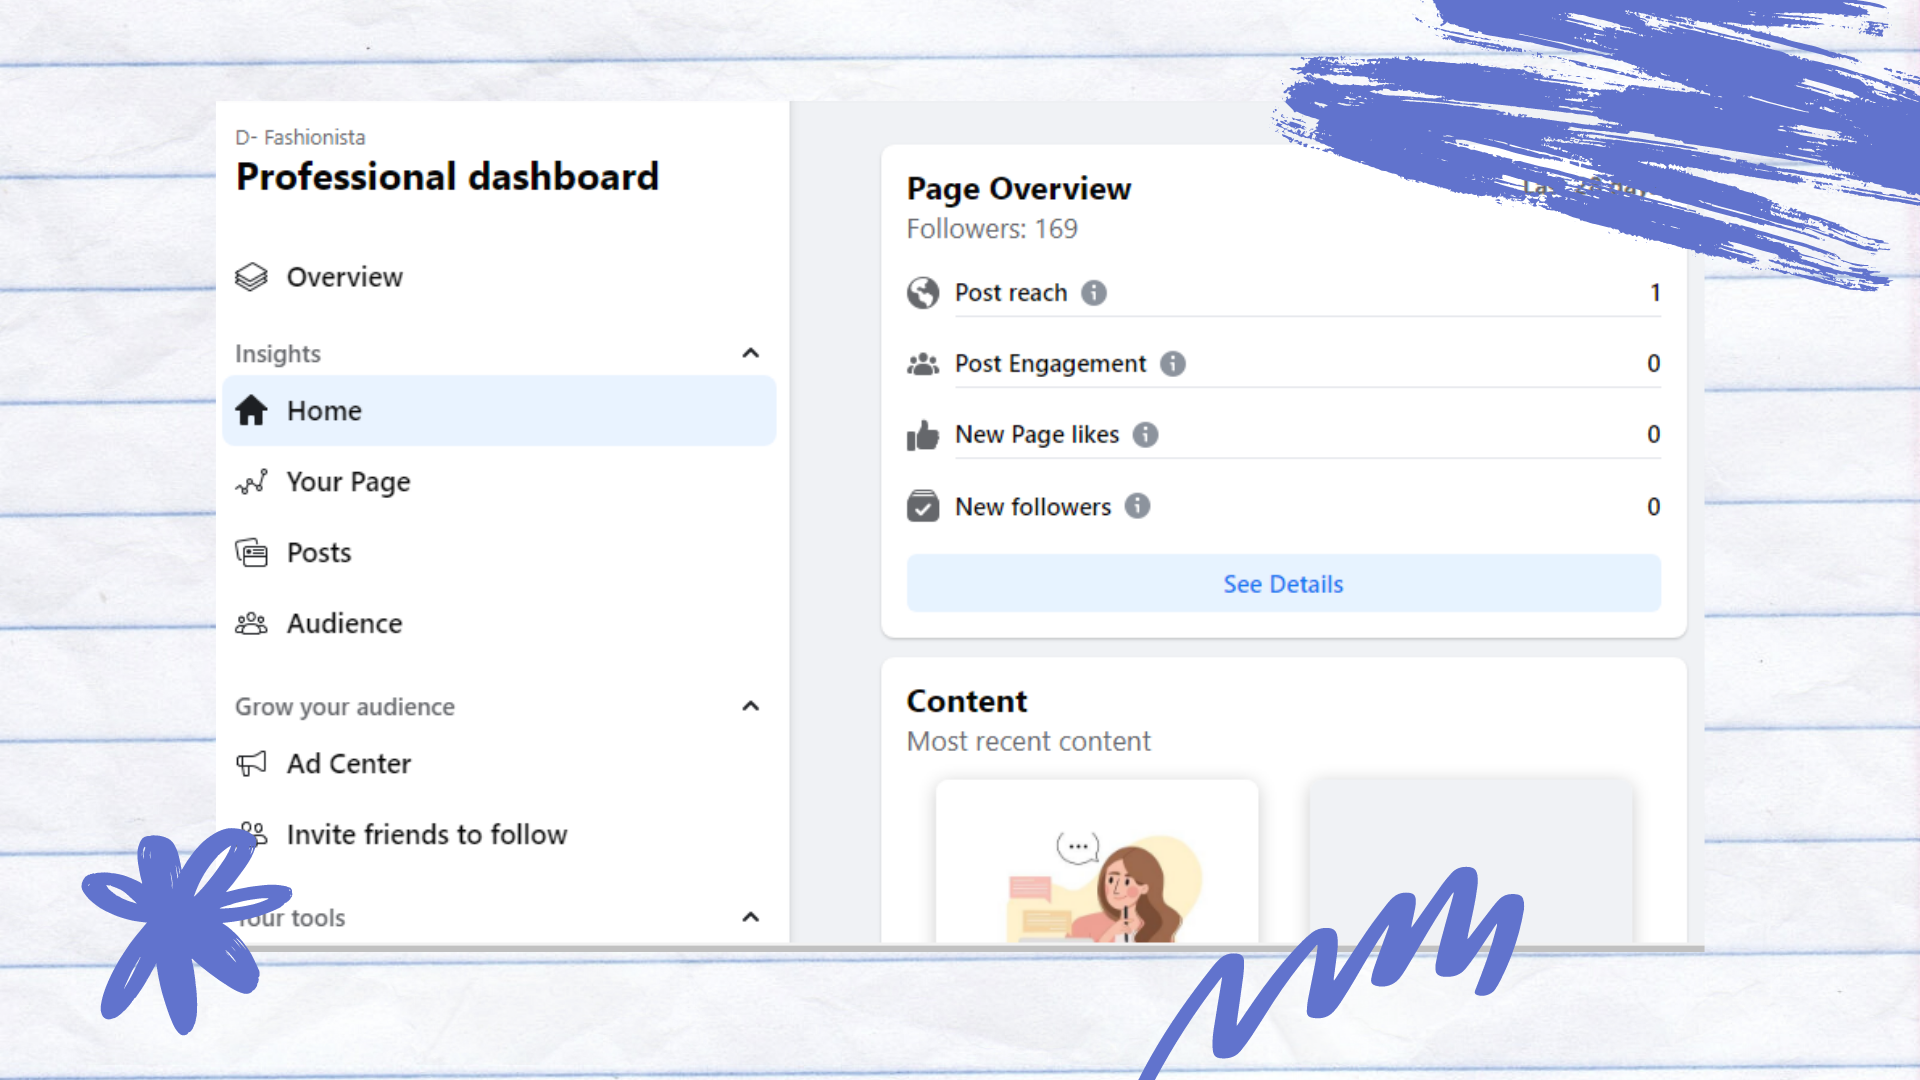Click the Posts newspaper icon
The height and width of the screenshot is (1080, 1920).
251,553
